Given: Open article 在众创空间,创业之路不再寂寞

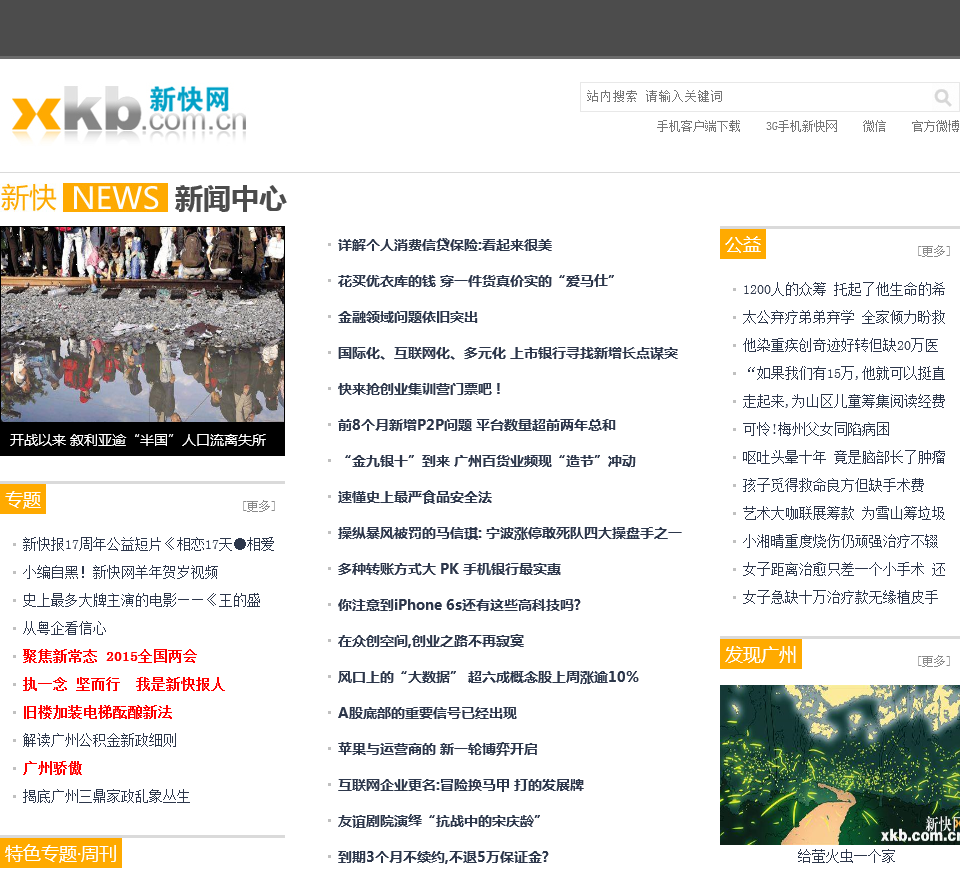Looking at the screenshot, I should pyautogui.click(x=430, y=642).
